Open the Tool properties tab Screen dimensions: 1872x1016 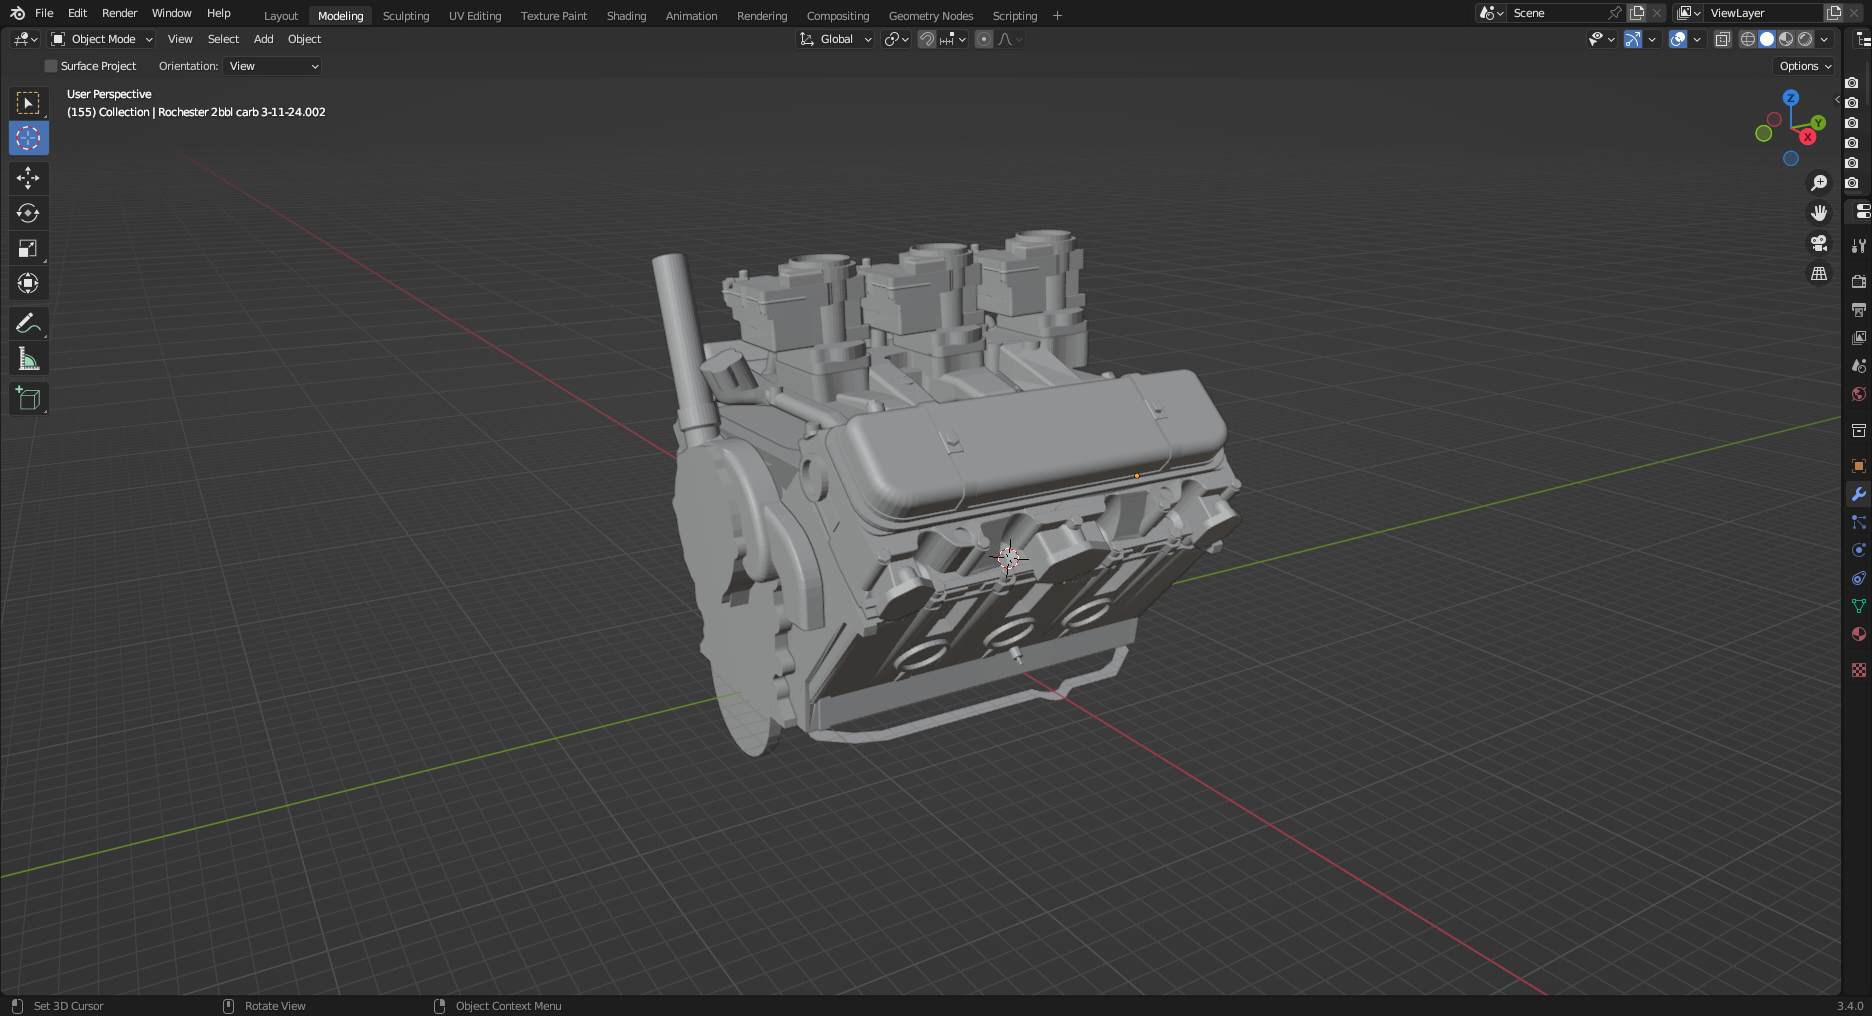[x=1859, y=245]
